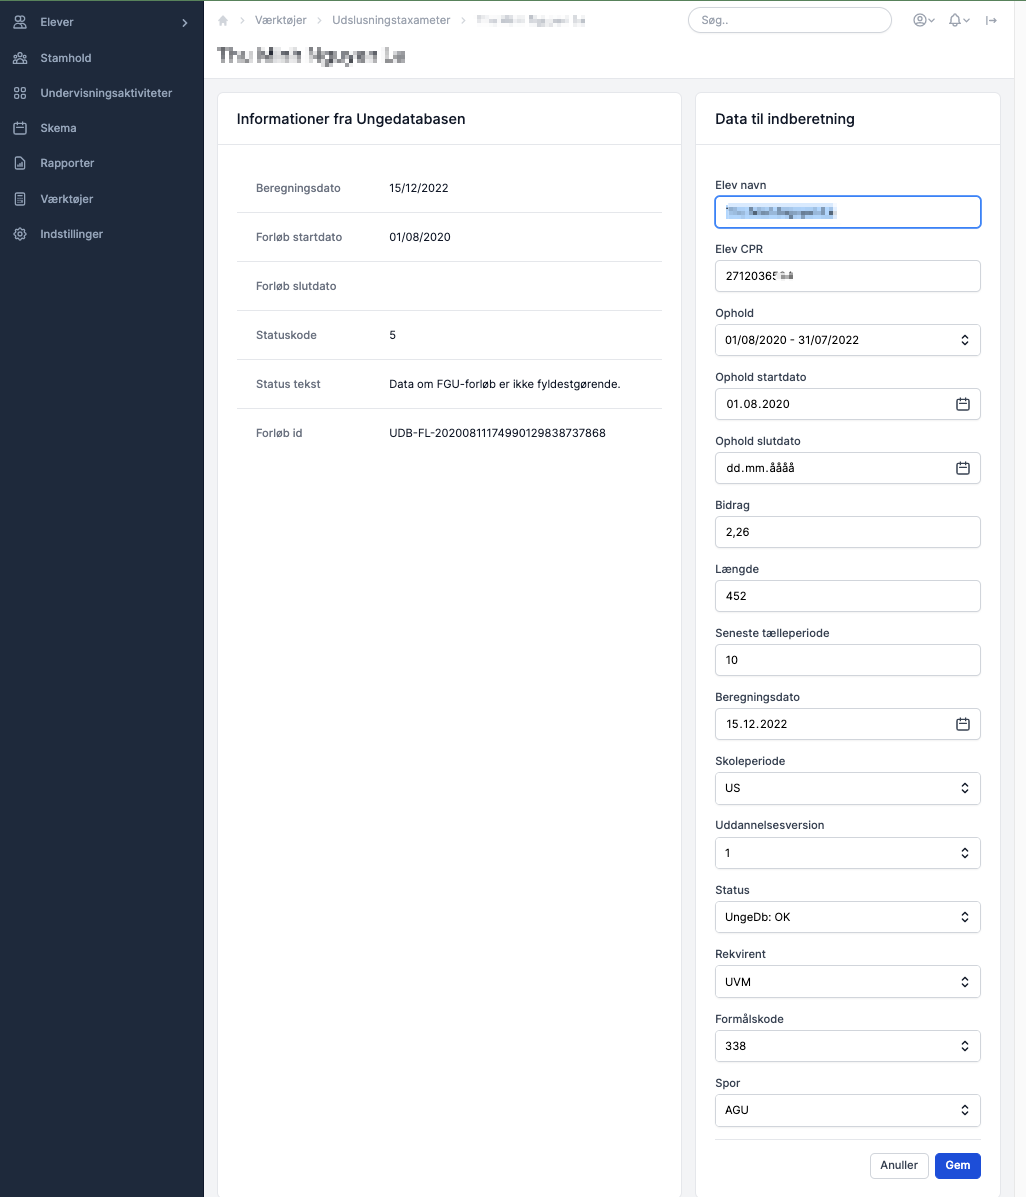Open Indstillinger in the sidebar
The width and height of the screenshot is (1026, 1197).
(x=71, y=234)
